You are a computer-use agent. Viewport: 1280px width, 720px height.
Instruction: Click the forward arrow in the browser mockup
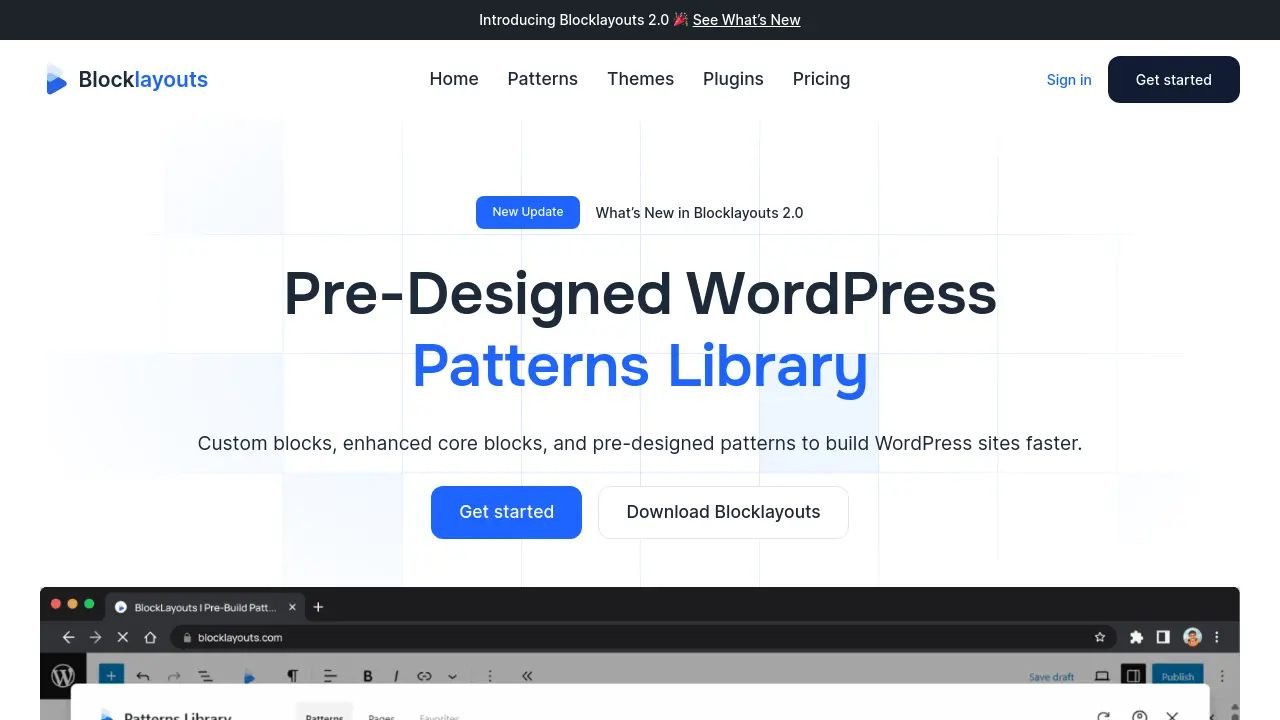(x=95, y=637)
